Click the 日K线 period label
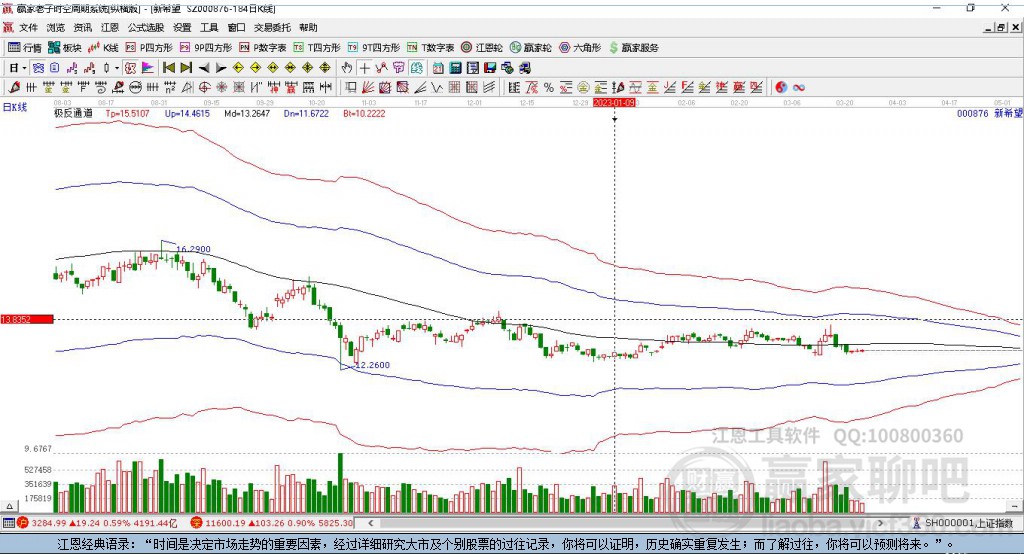The image size is (1024, 554). tap(14, 107)
